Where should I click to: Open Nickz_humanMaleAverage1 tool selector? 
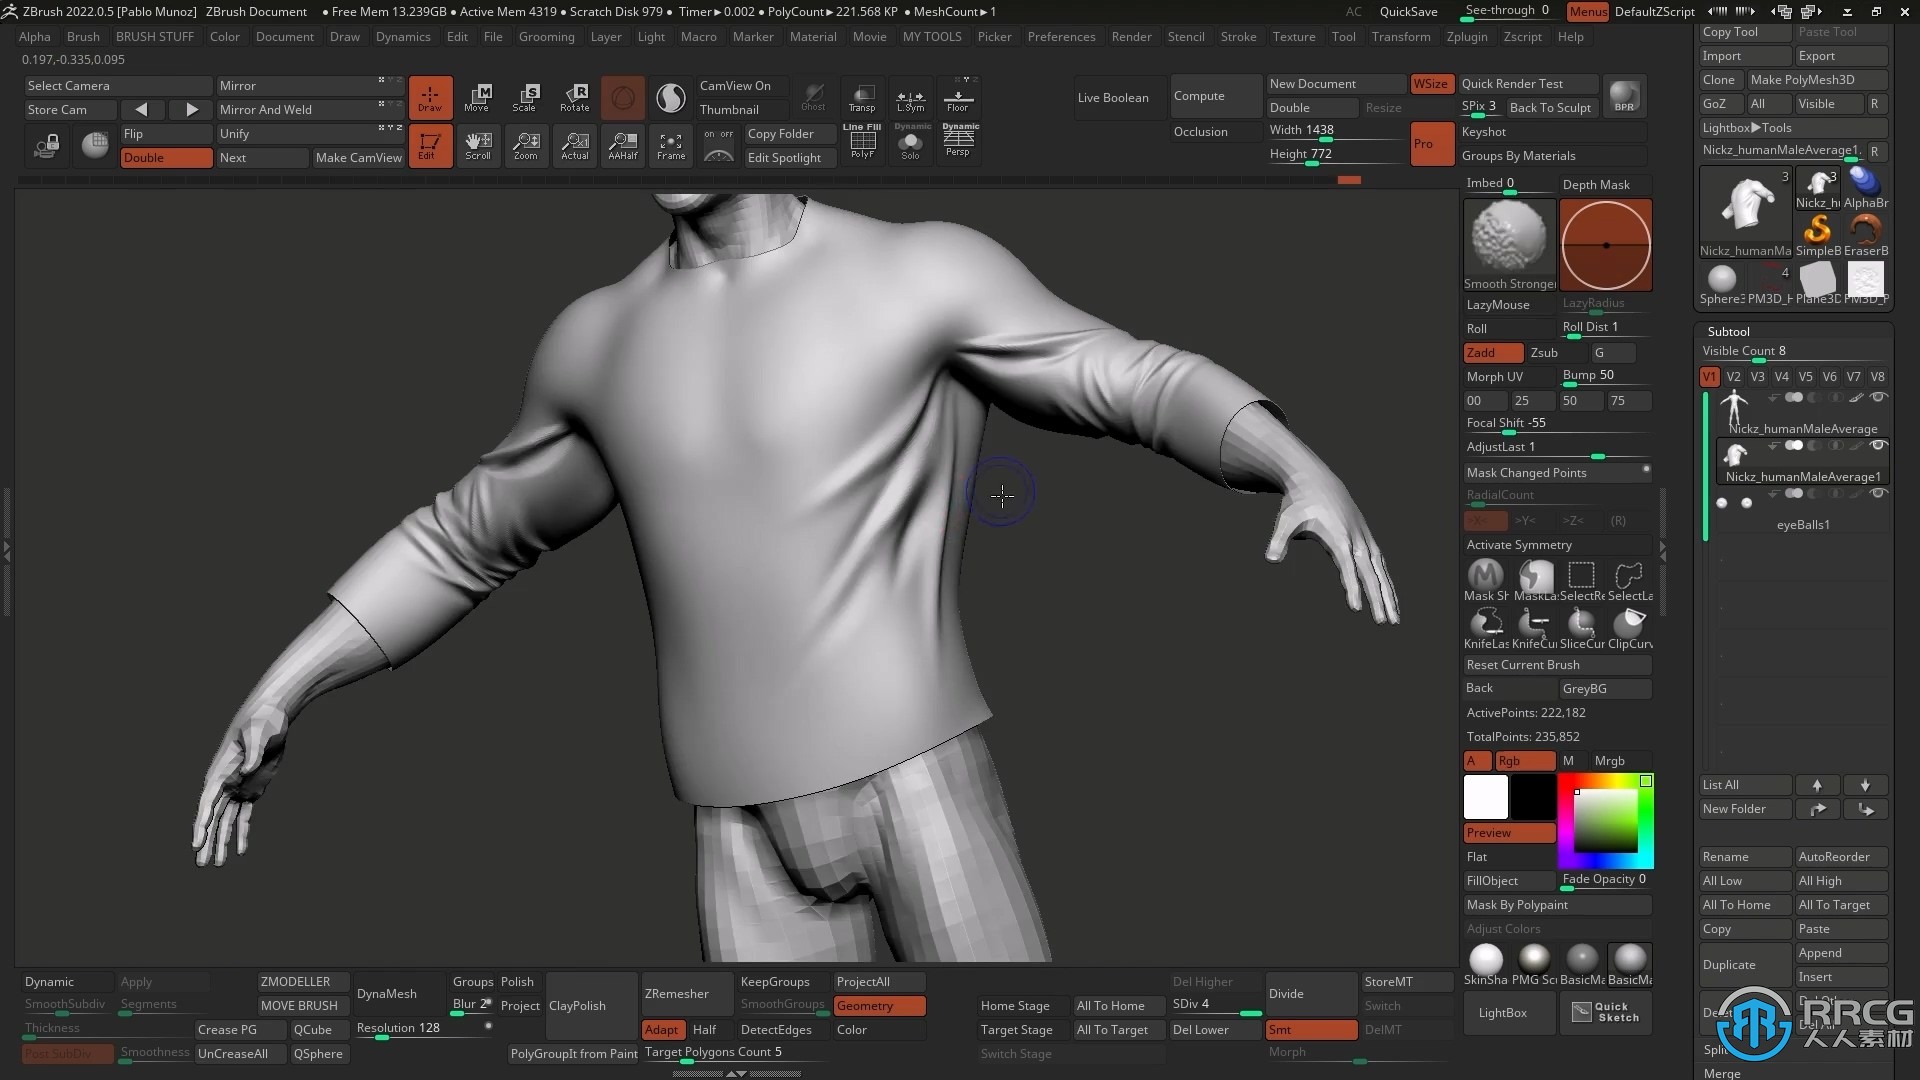[x=1781, y=150]
